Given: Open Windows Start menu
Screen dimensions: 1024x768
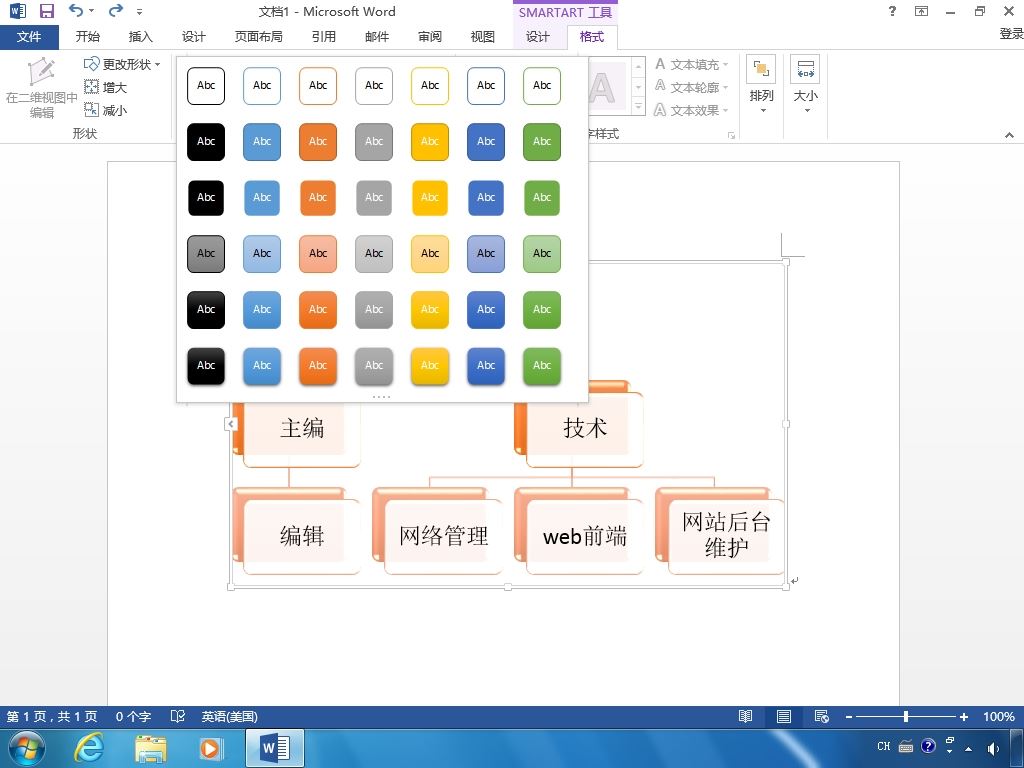Looking at the screenshot, I should pos(26,748).
